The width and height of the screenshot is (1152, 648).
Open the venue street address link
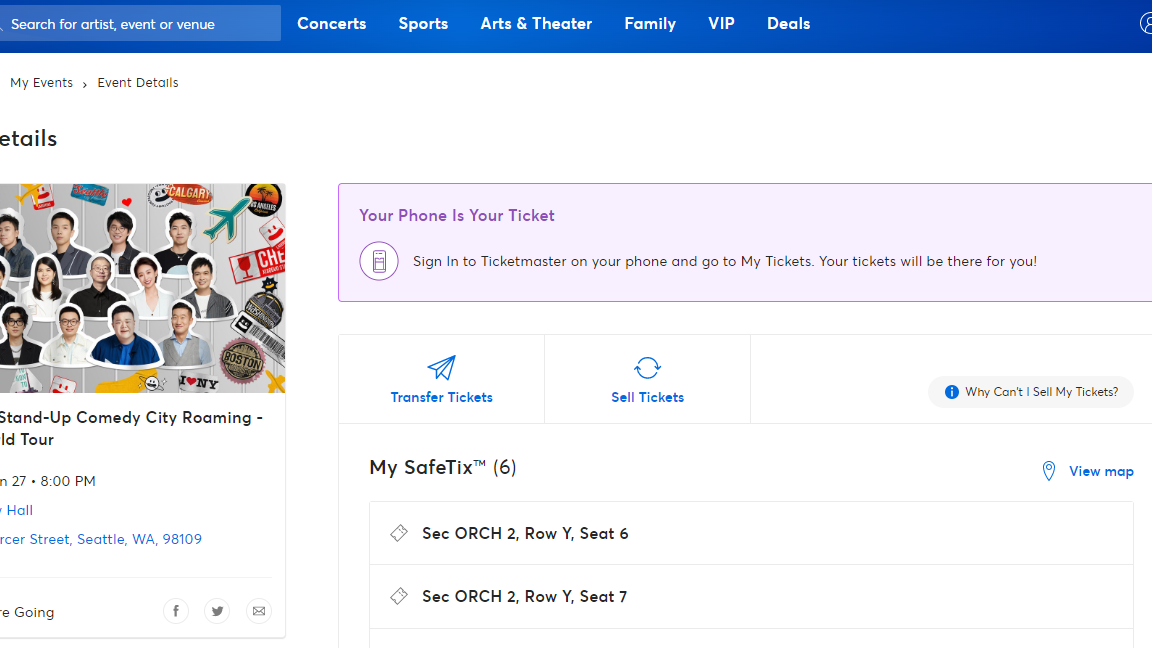(100, 539)
